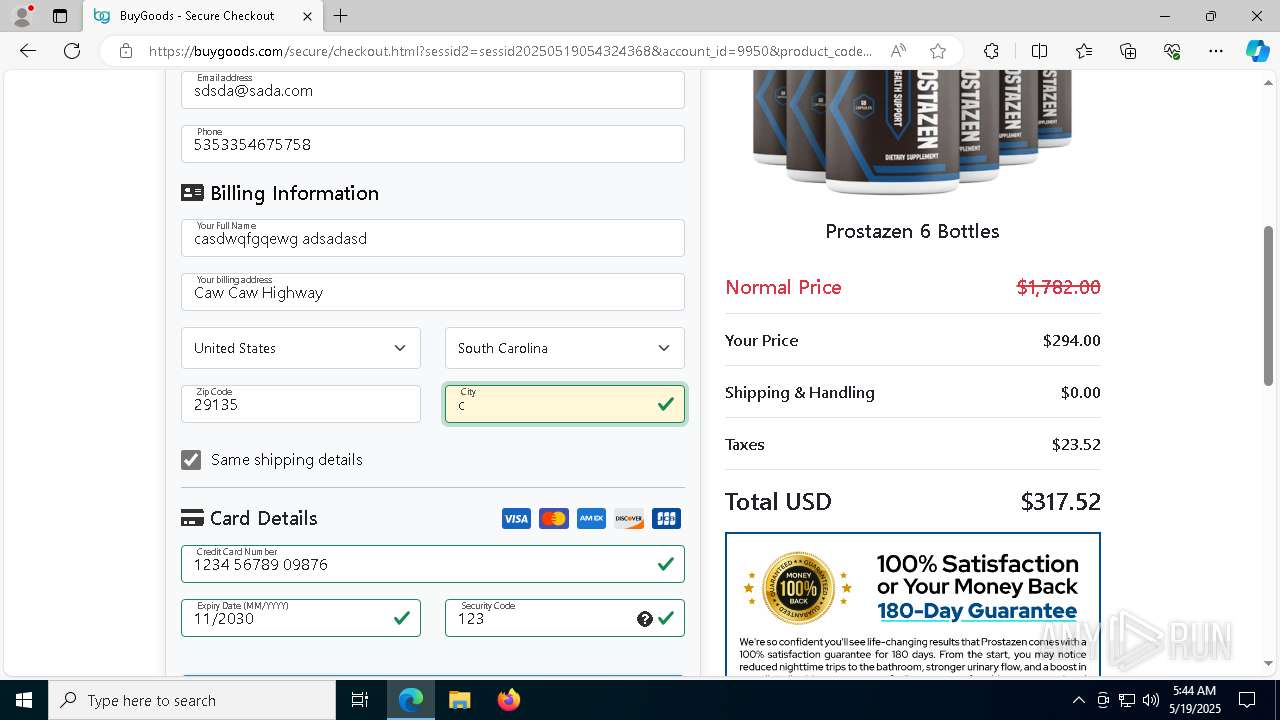Open the Security Code help question mark
The height and width of the screenshot is (720, 1280).
(645, 619)
